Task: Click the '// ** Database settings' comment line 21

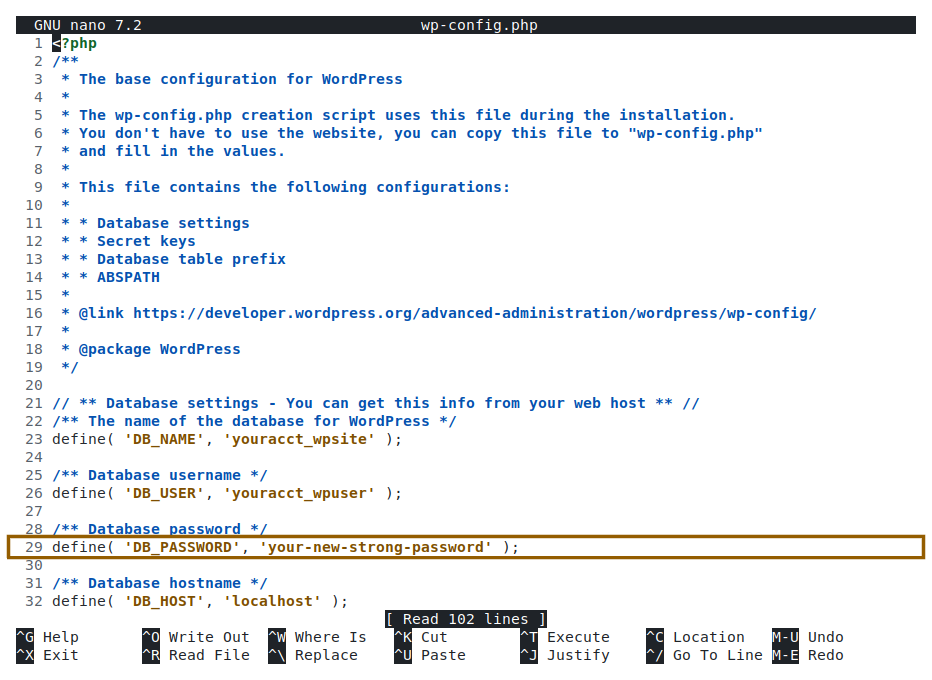Action: (x=376, y=403)
